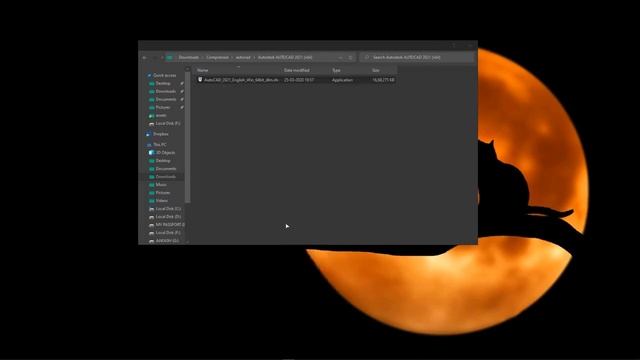
Task: Open the address bar history dropdown
Action: click(x=340, y=58)
